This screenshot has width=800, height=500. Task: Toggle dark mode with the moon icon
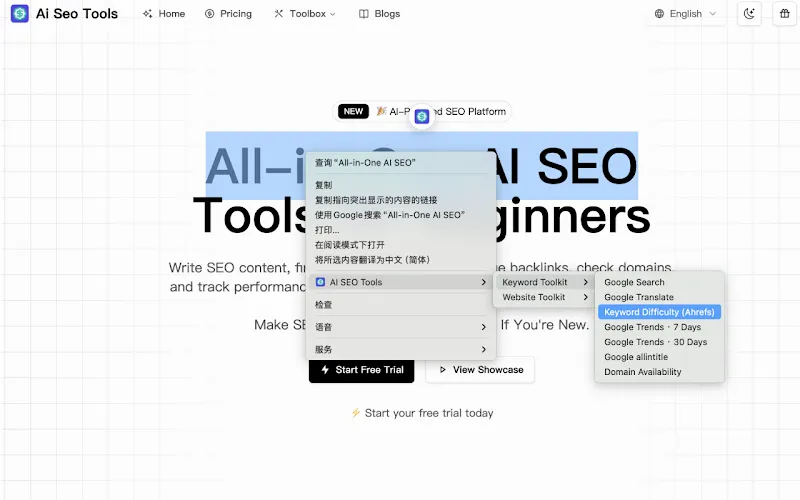[x=749, y=14]
